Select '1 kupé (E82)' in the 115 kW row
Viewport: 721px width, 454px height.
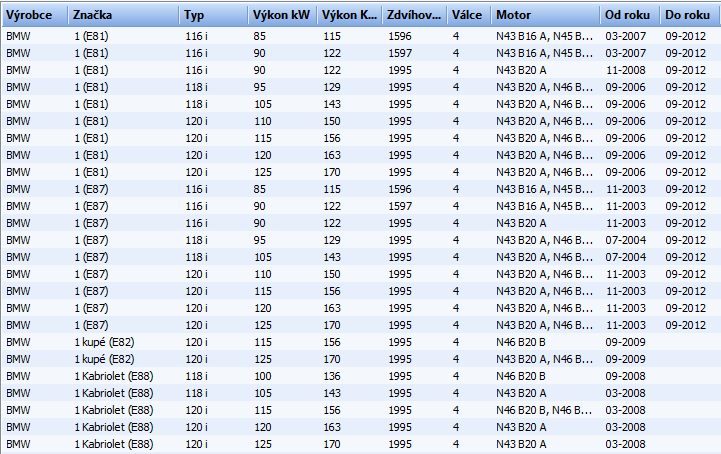pos(104,342)
